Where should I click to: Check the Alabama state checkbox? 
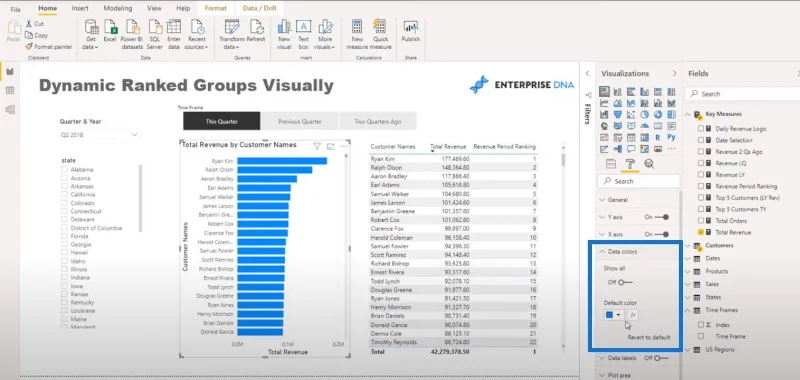(x=64, y=169)
